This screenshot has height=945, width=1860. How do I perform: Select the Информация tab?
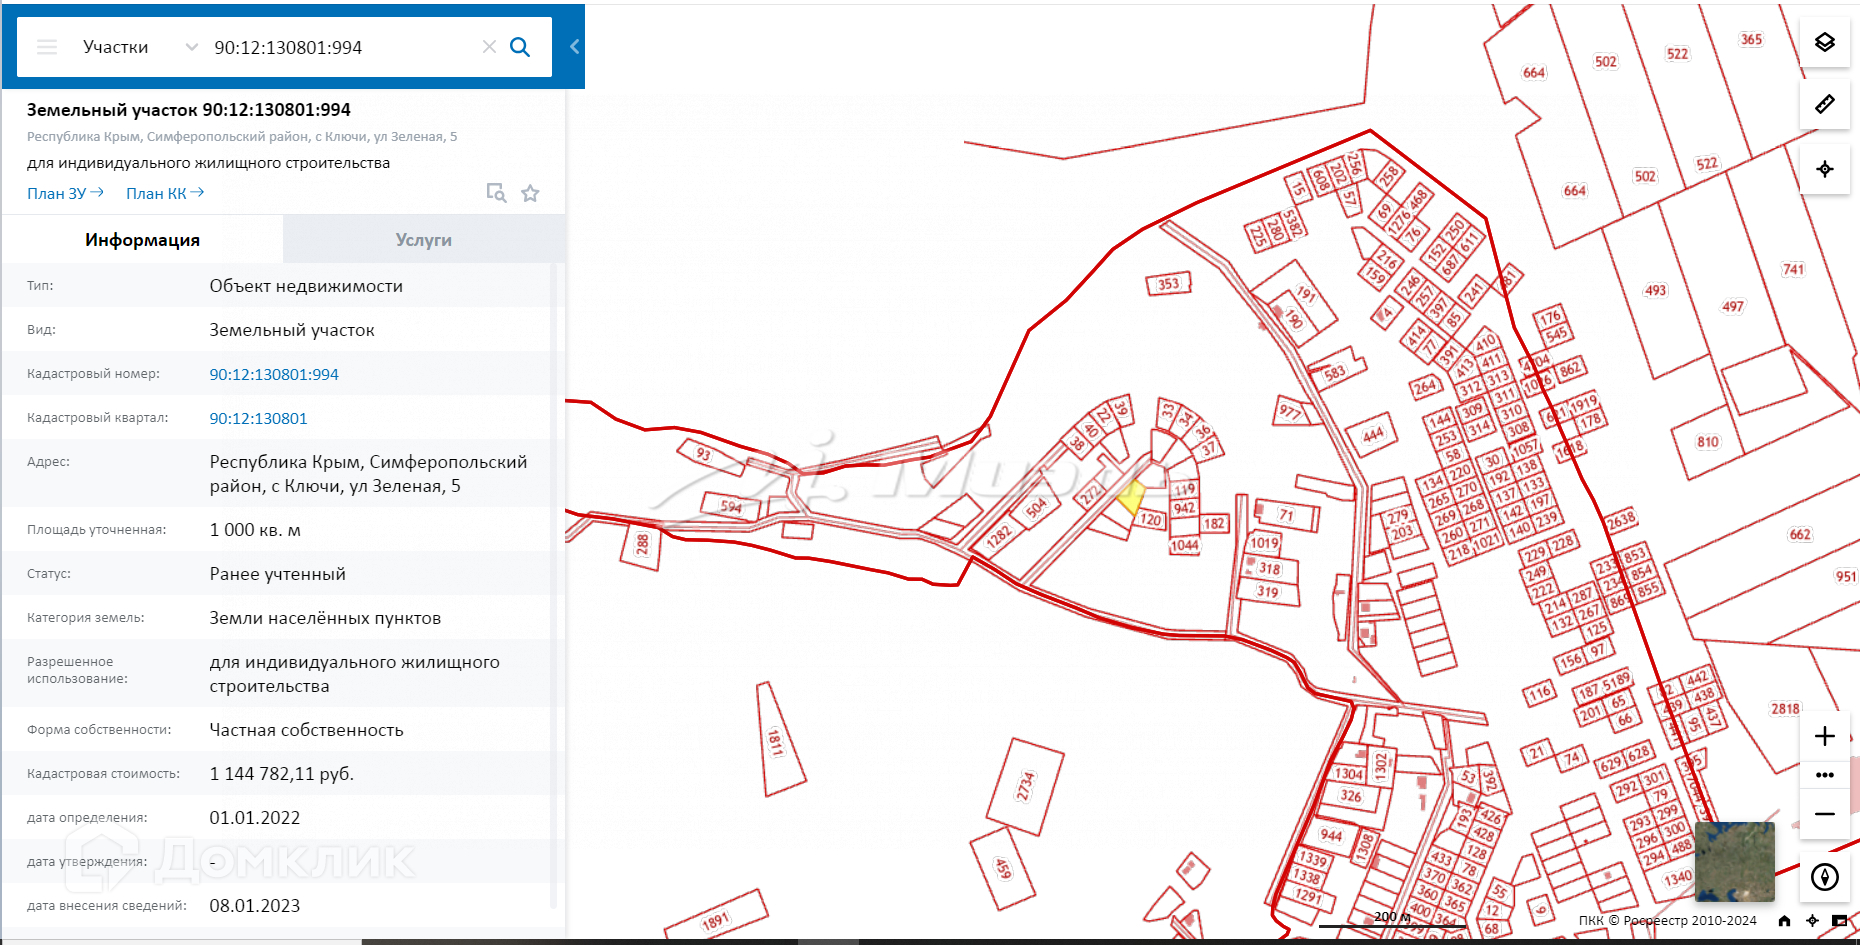pos(142,240)
